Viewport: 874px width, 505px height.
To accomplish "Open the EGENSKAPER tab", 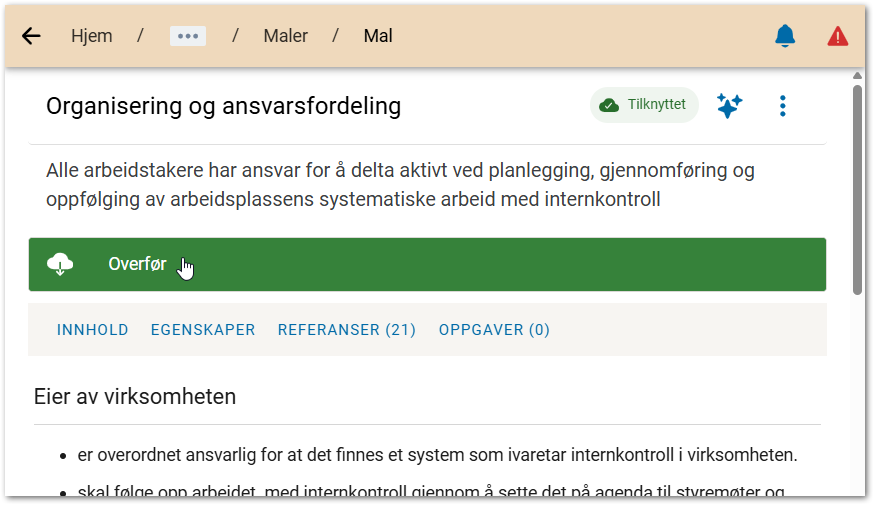I will tap(203, 330).
